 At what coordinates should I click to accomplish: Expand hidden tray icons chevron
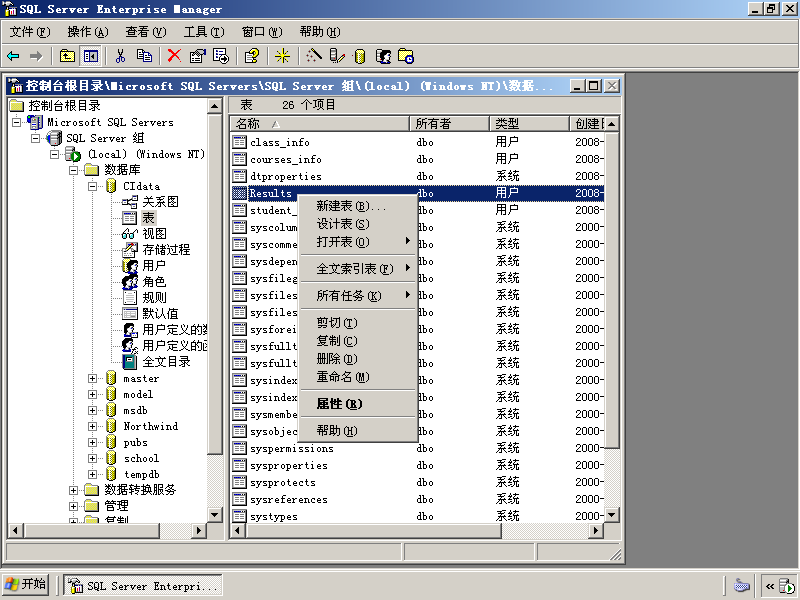(769, 586)
